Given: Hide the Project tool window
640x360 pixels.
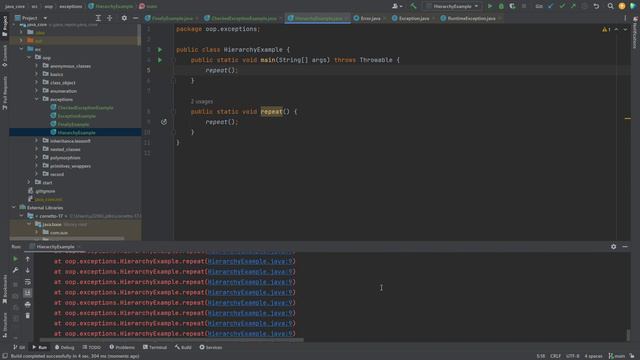Looking at the screenshot, I should [136, 18].
